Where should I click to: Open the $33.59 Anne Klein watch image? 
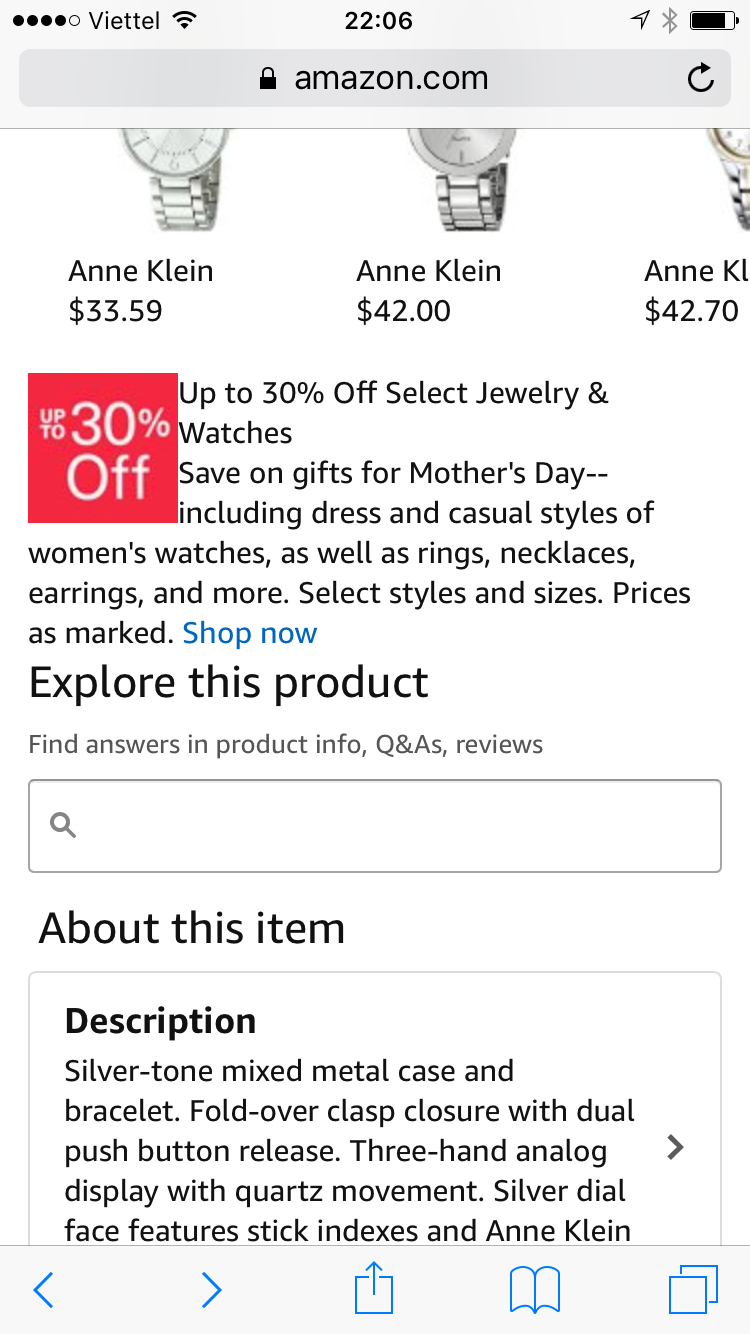pyautogui.click(x=175, y=180)
